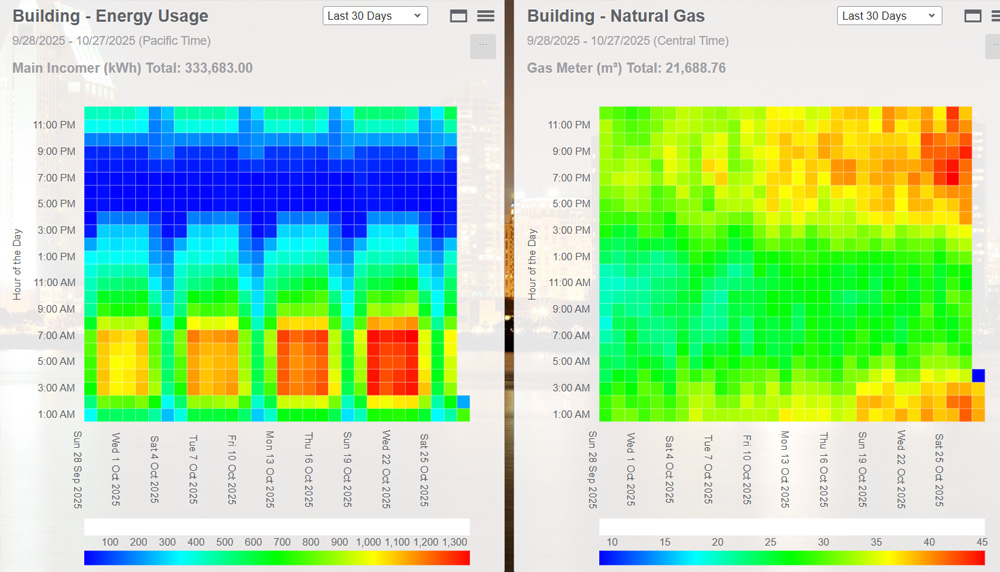Click the Energy Usage ellipsis button
Viewport: 1000px width, 572px height.
483,46
